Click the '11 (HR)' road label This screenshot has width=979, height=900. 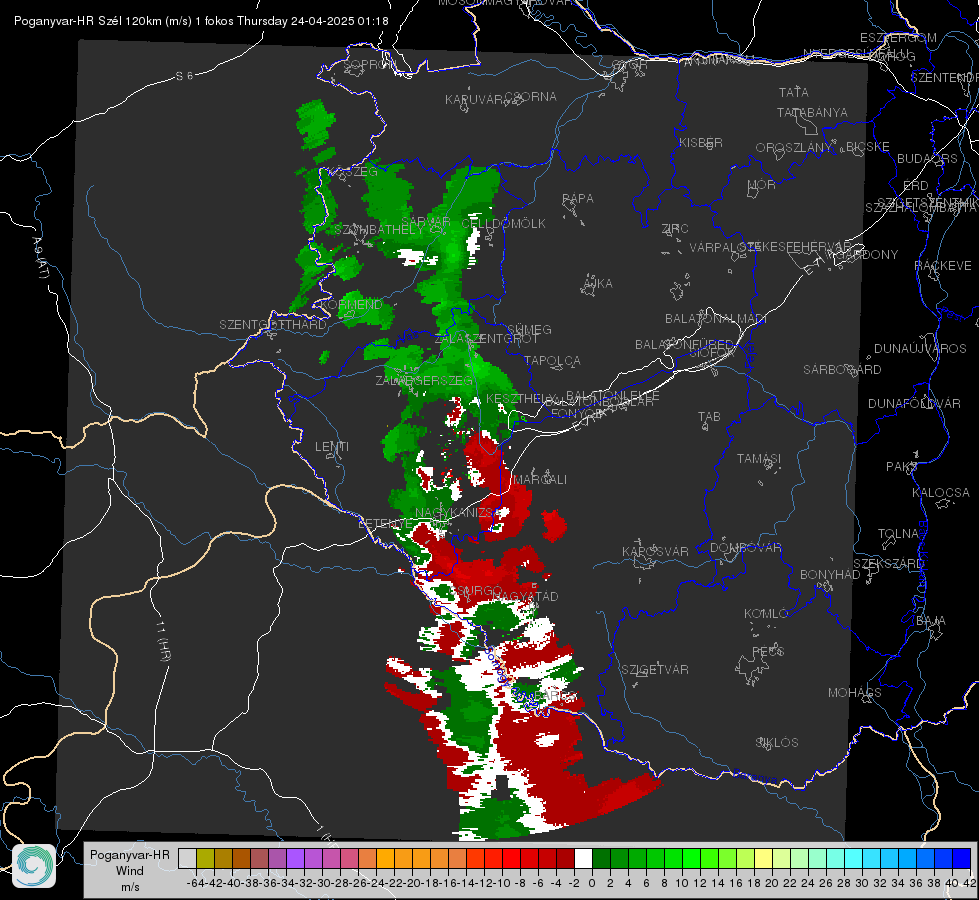pos(163,641)
